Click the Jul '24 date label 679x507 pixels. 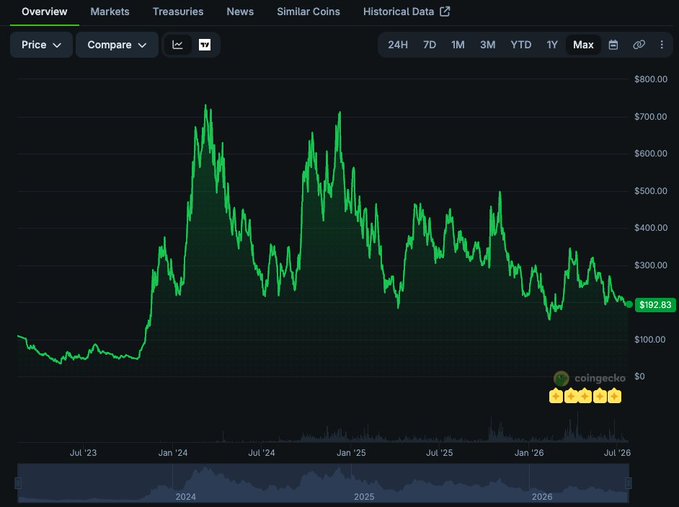click(x=262, y=453)
